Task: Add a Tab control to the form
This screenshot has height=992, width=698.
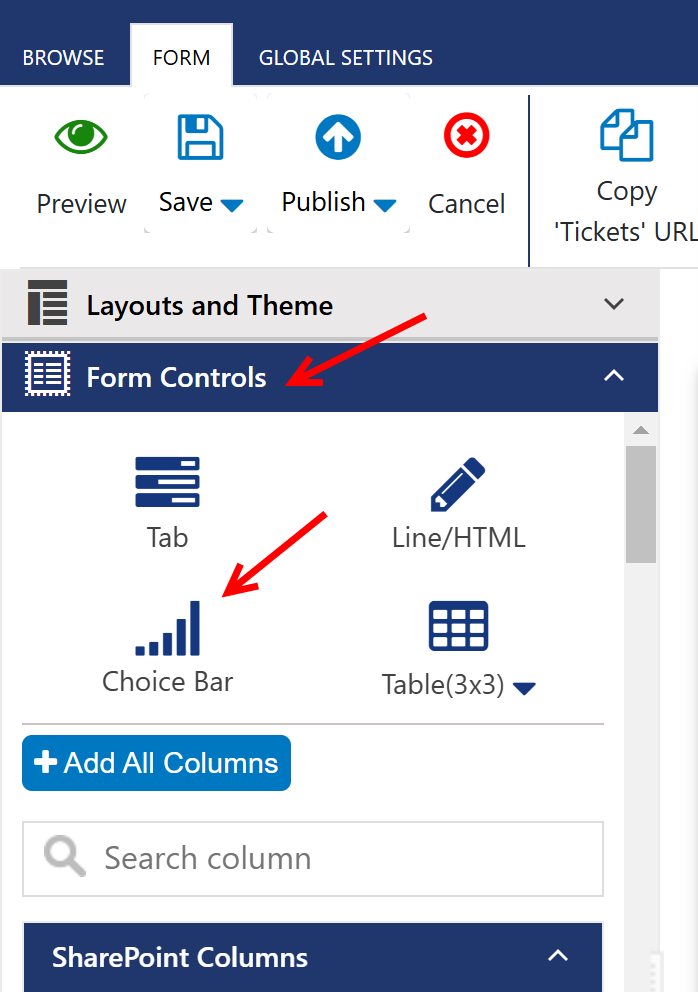Action: pos(167,483)
